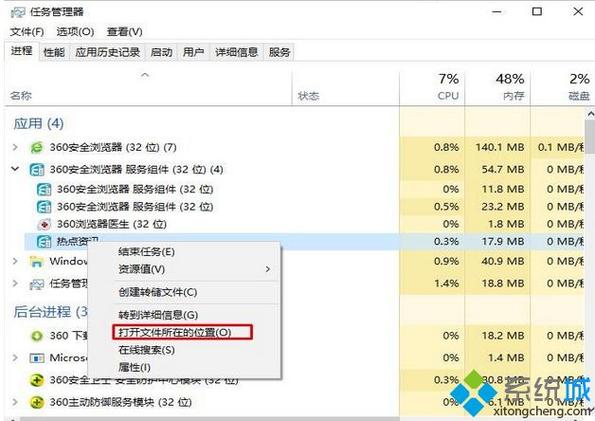
Task: Click the 360安全浏览器 green browser icon
Action: 37,147
